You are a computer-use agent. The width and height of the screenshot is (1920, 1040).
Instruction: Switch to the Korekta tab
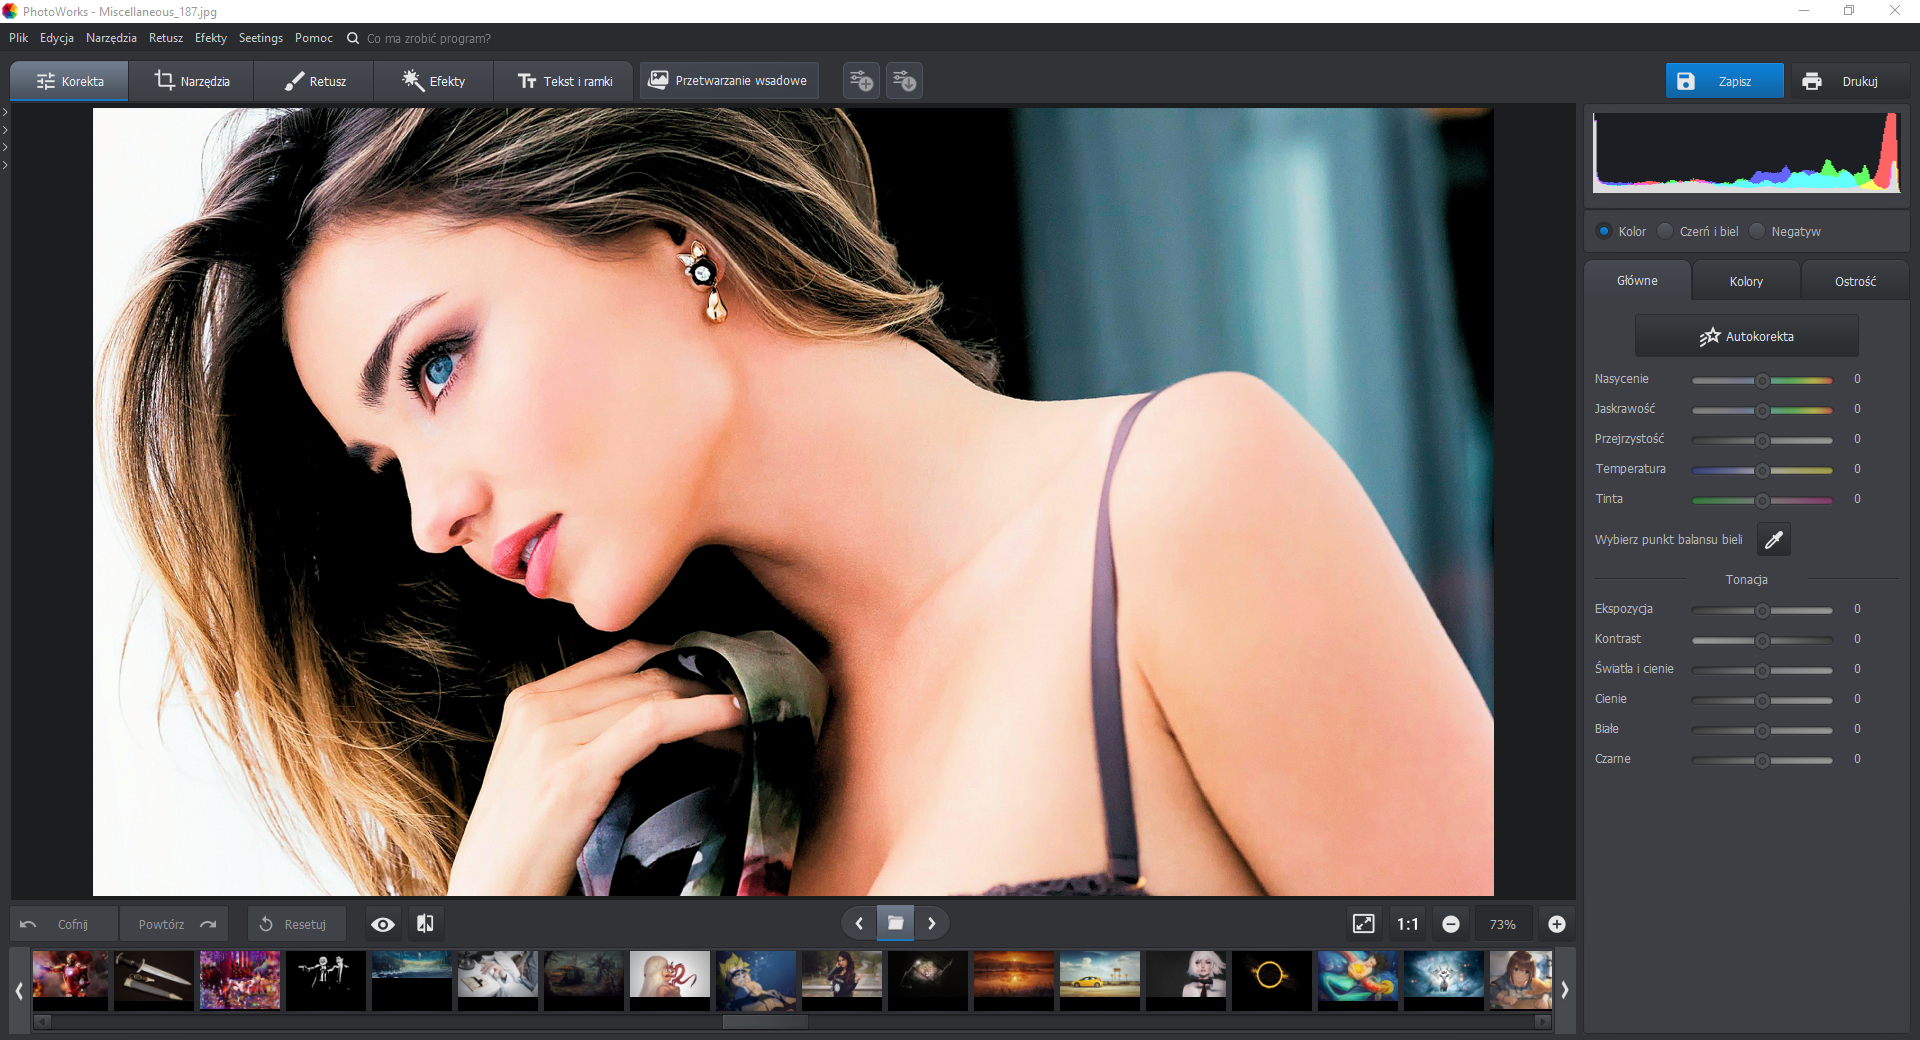click(x=69, y=81)
